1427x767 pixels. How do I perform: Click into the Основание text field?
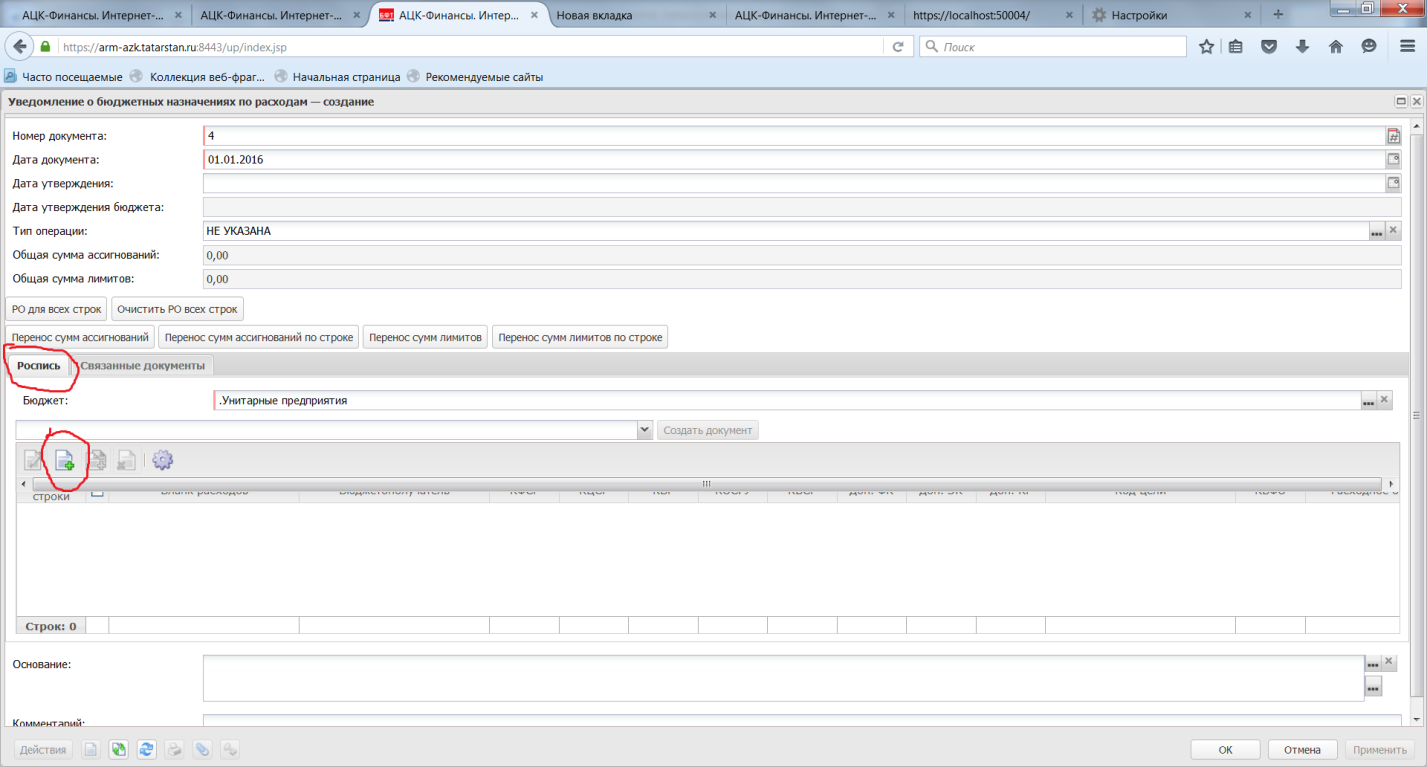tap(782, 678)
